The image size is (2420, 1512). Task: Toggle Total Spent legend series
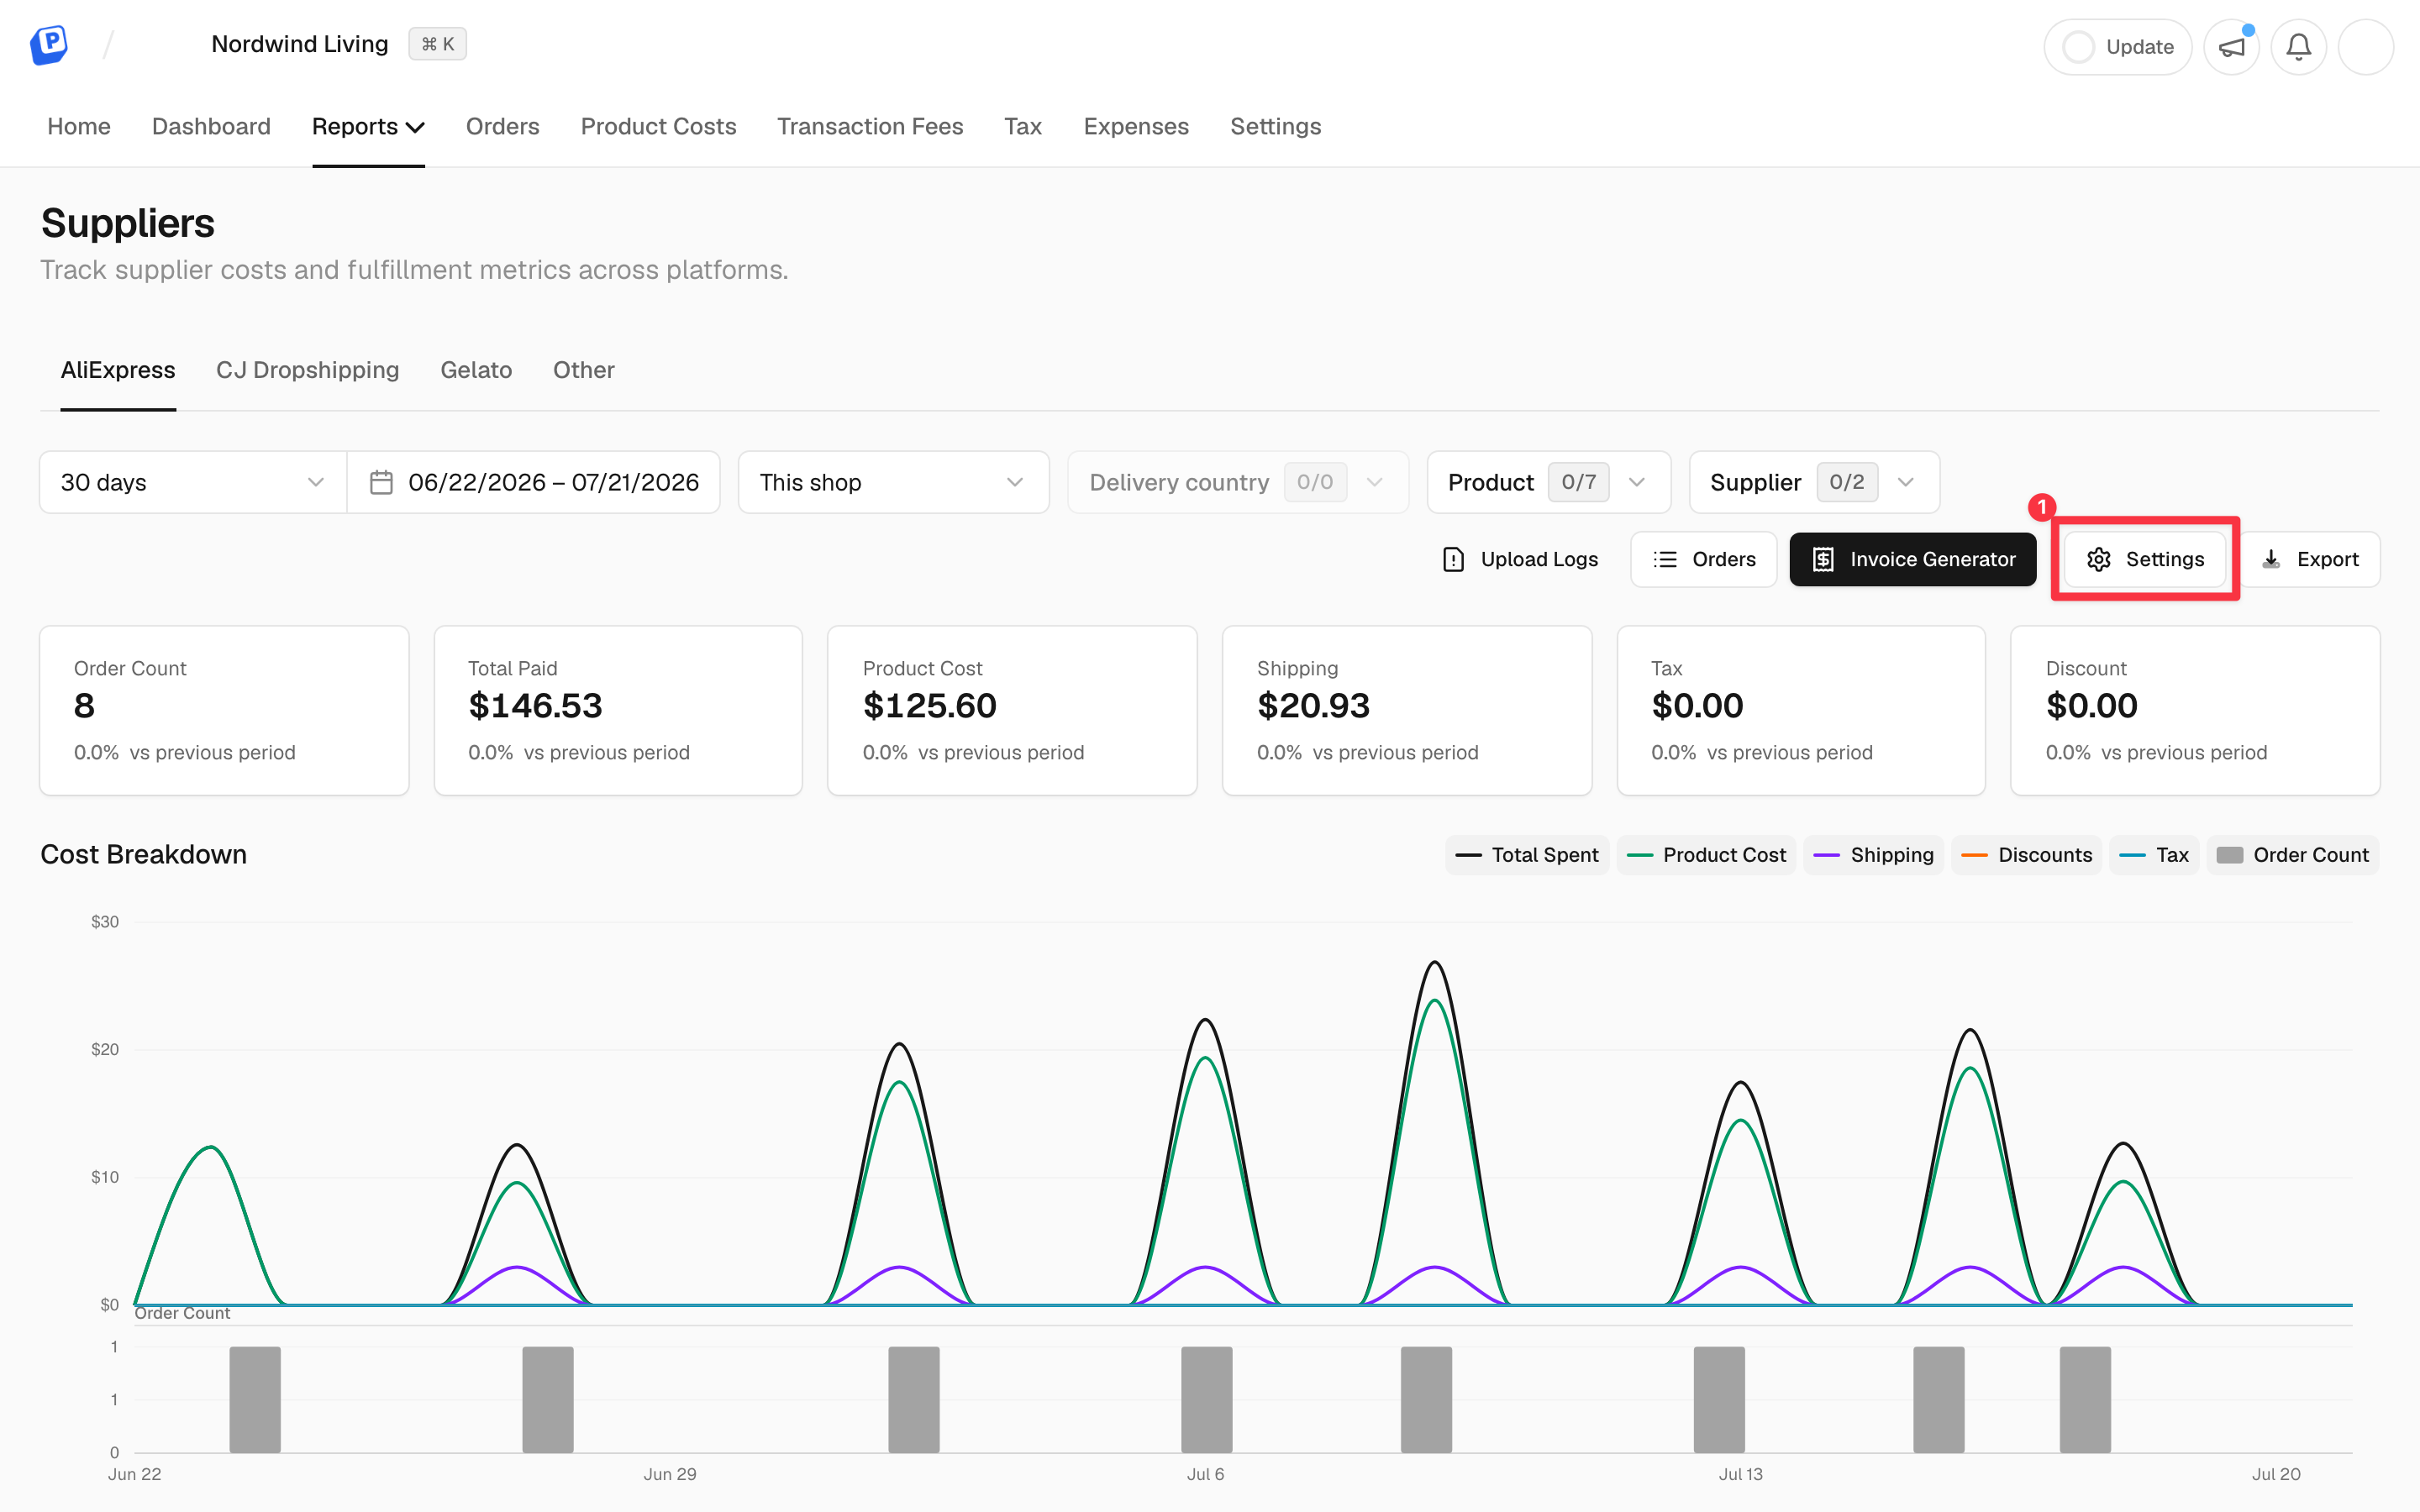tap(1526, 855)
